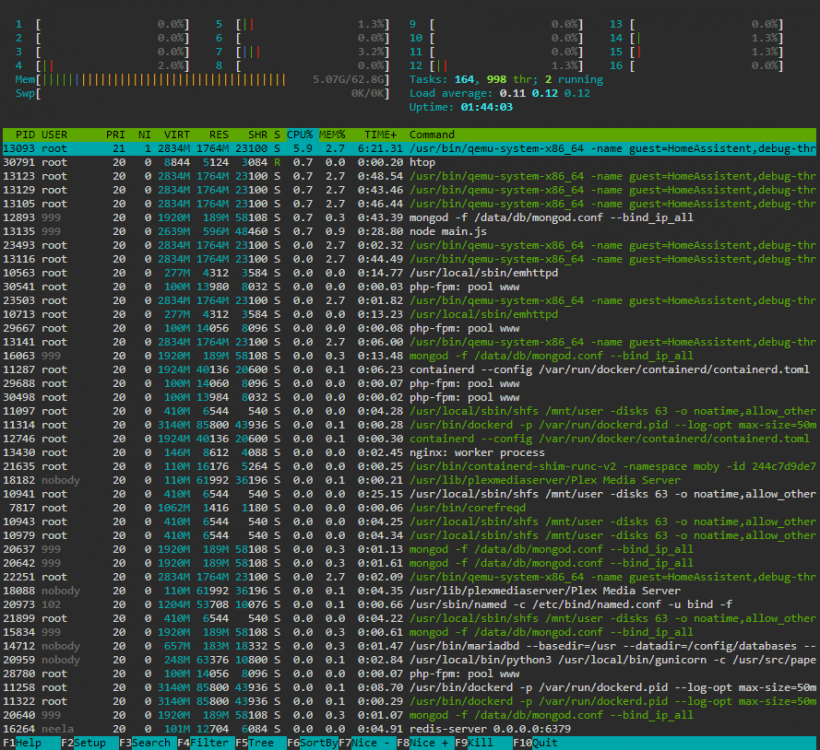Click the Command column header

(432, 134)
